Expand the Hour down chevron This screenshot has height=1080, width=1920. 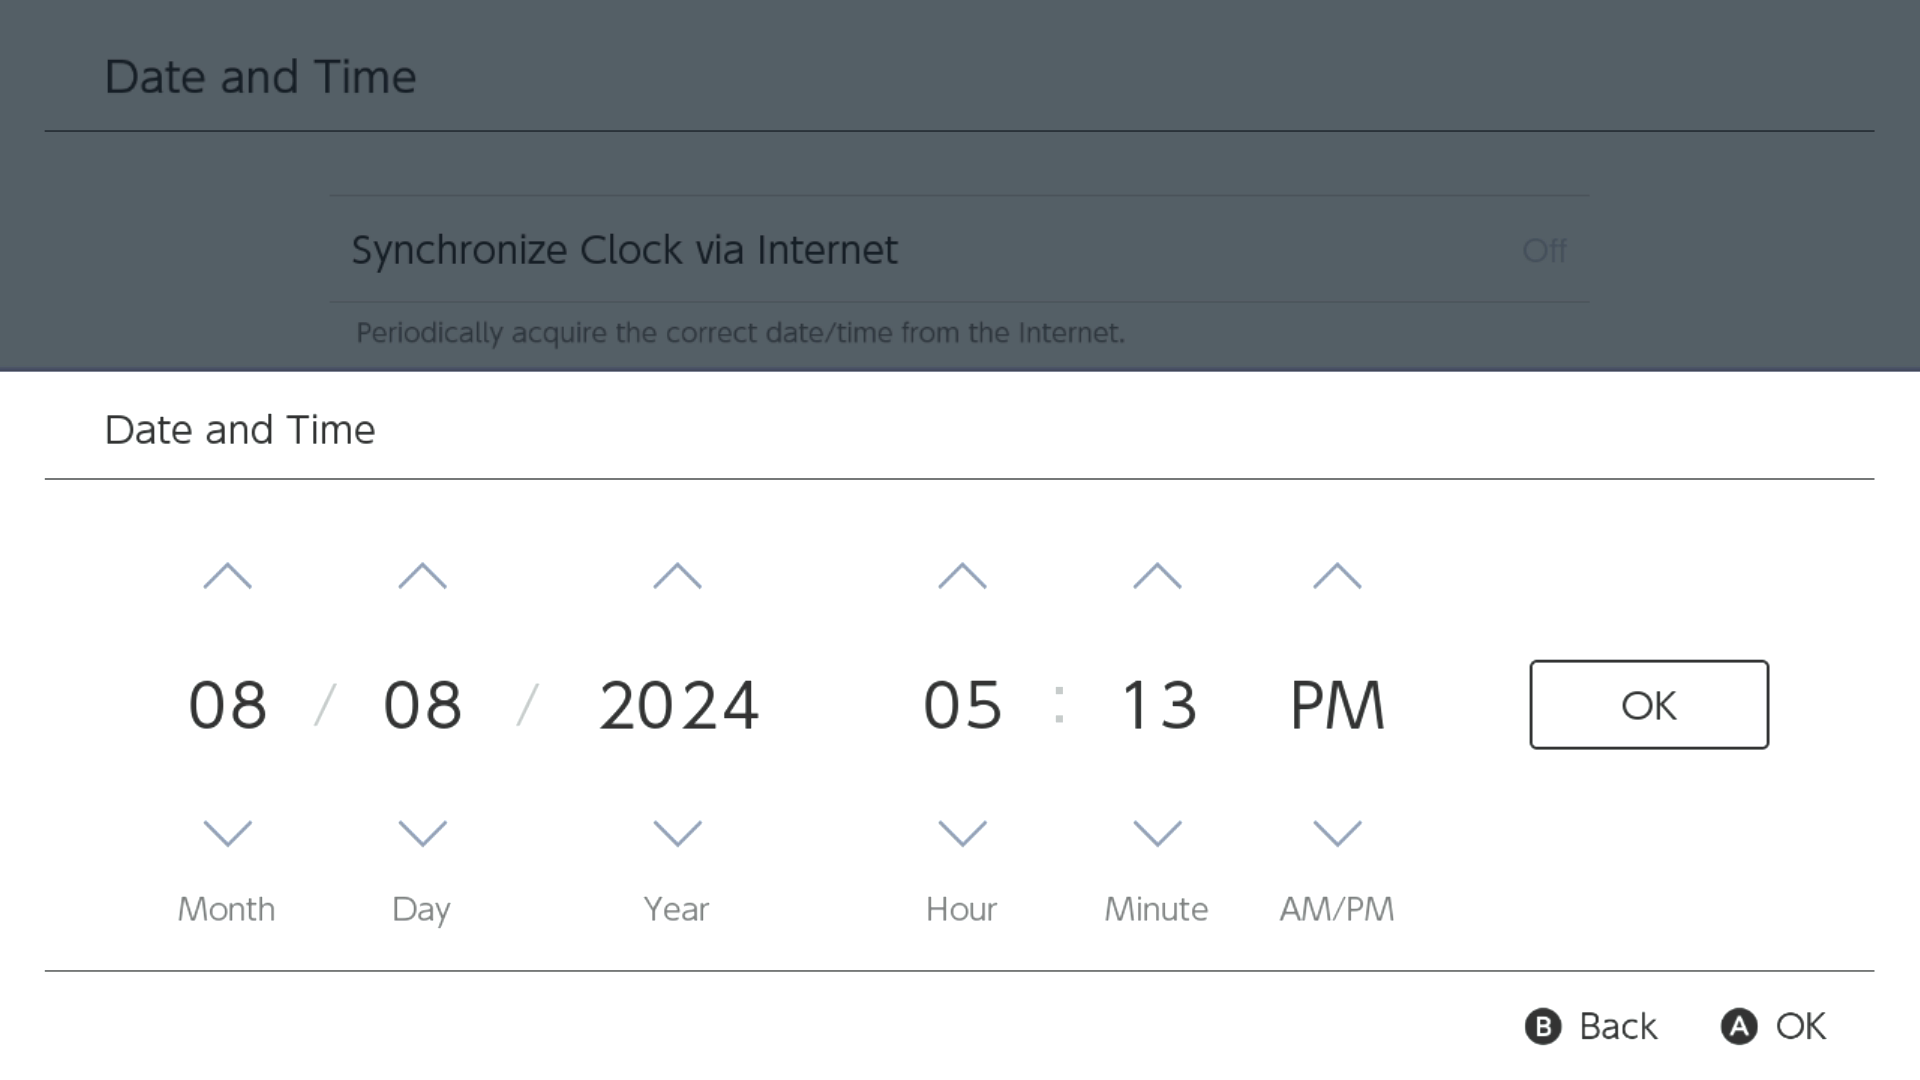pos(961,833)
